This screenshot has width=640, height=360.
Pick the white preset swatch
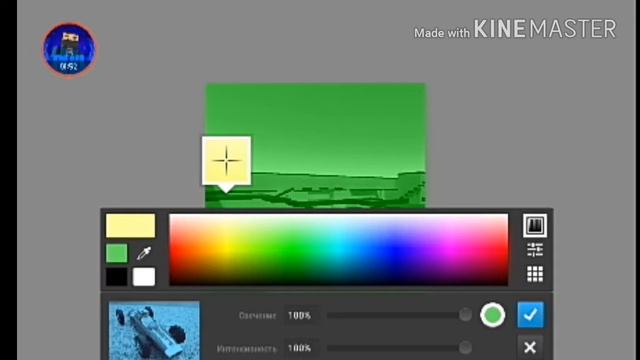(x=144, y=277)
